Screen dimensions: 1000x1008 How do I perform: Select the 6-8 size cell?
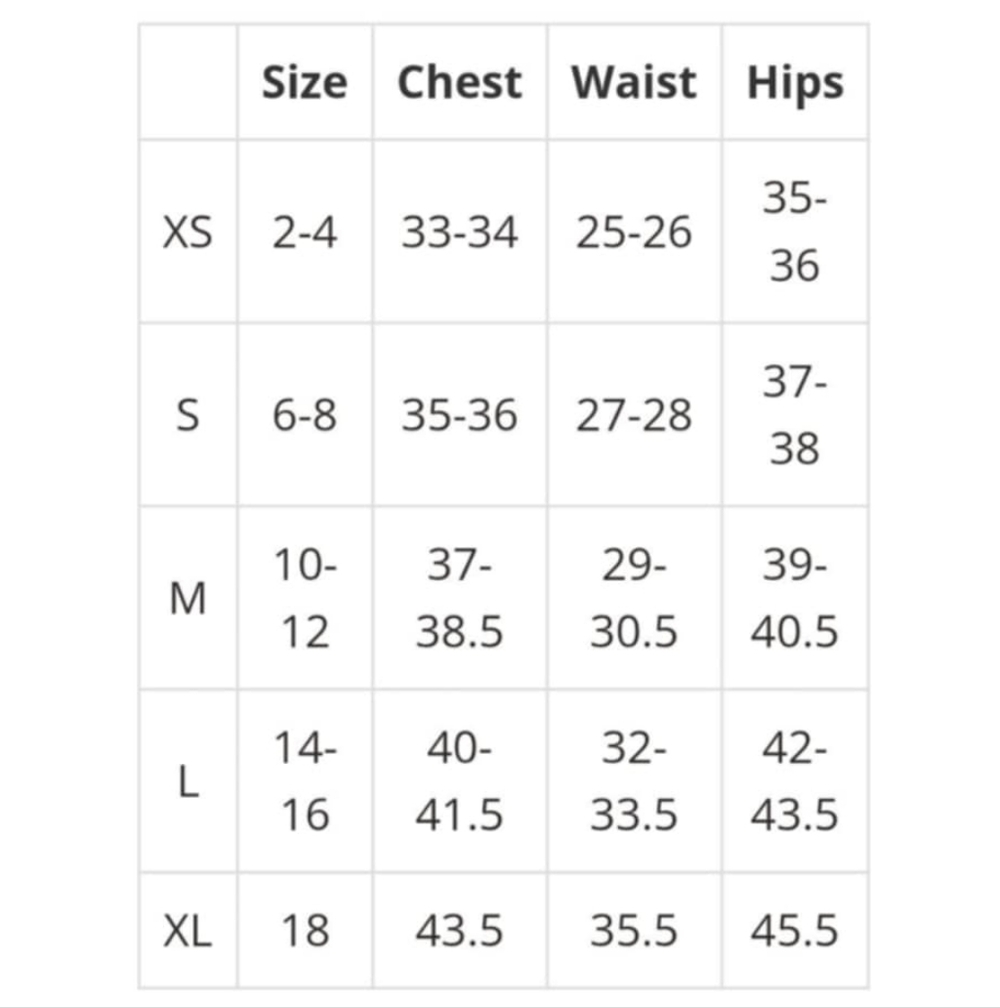click(304, 416)
